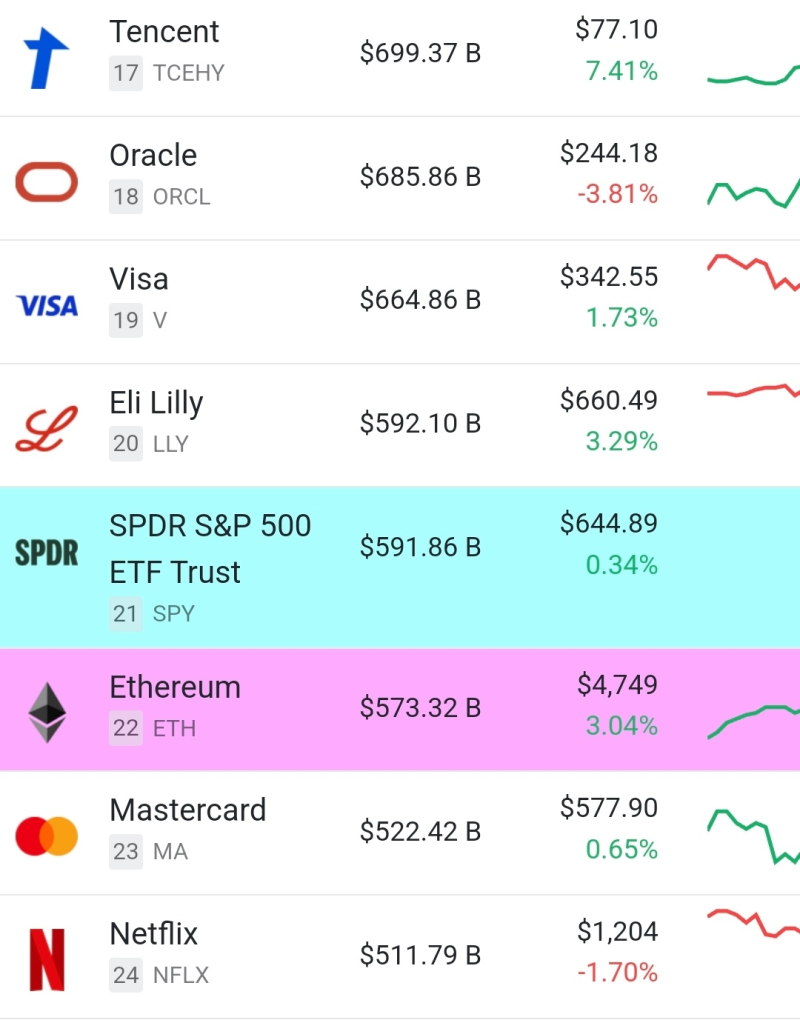
Task: Click Eli Lilly's $592.10 B market cap
Action: coord(420,423)
